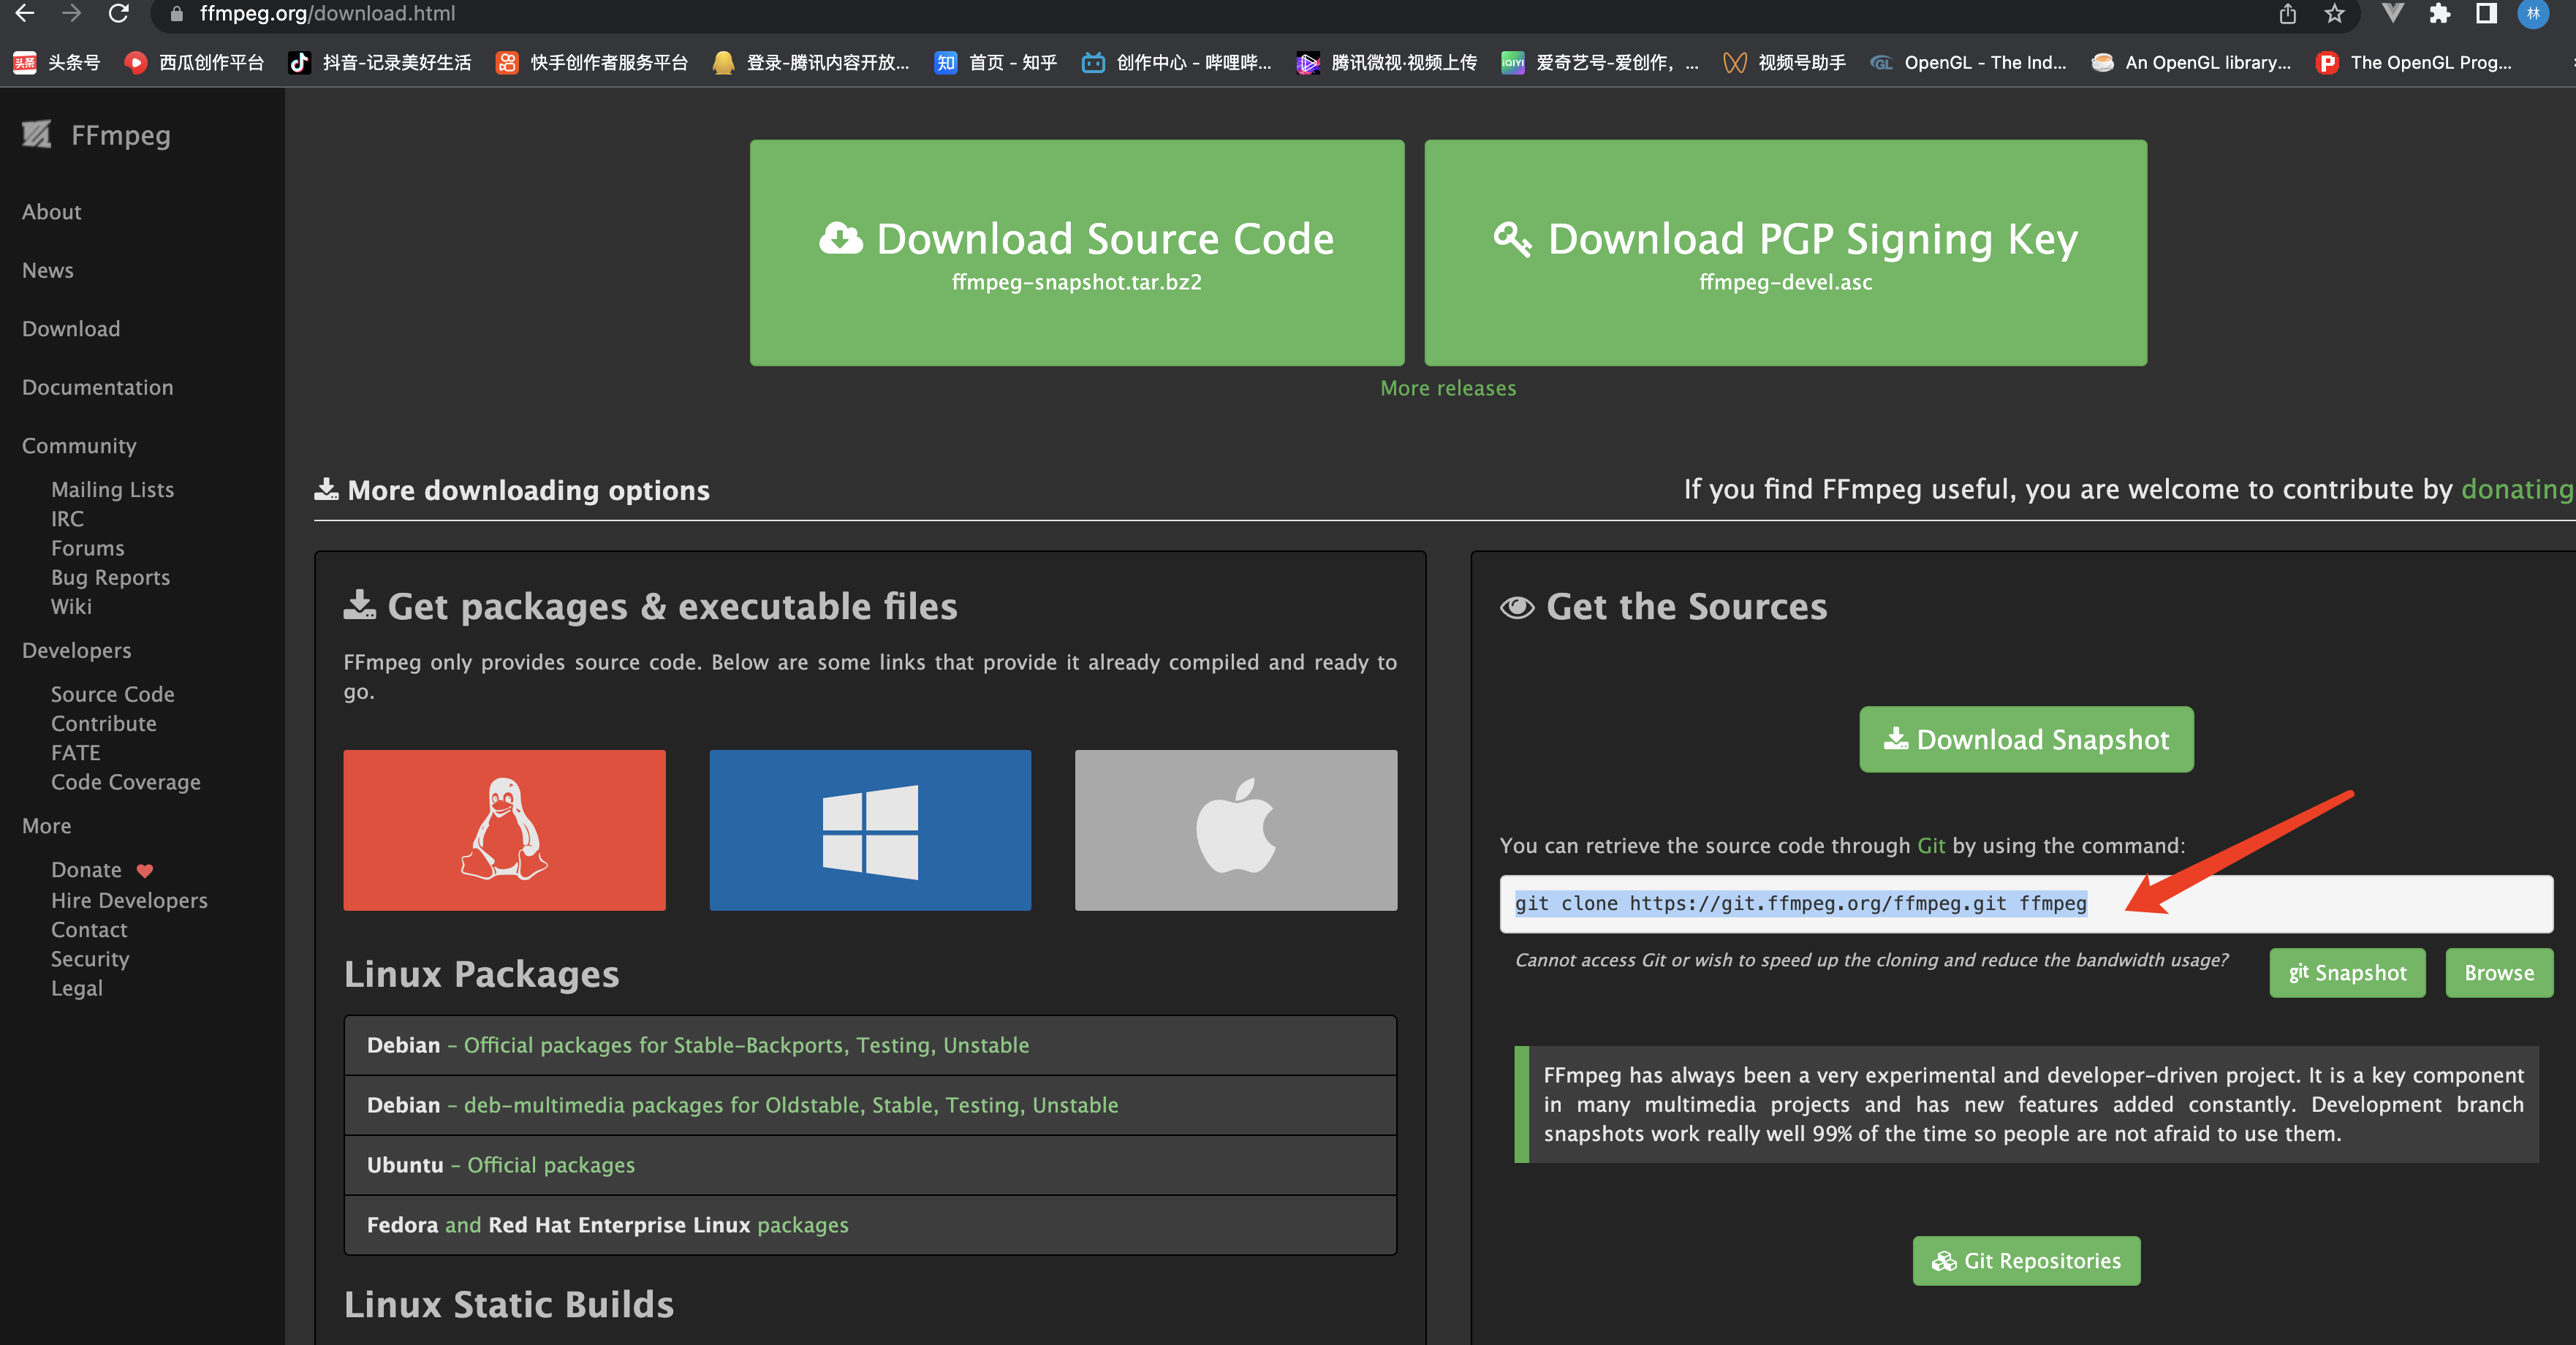Viewport: 2576px width, 1345px height.
Task: Open the 视频号助手 bookmark
Action: (x=1785, y=62)
